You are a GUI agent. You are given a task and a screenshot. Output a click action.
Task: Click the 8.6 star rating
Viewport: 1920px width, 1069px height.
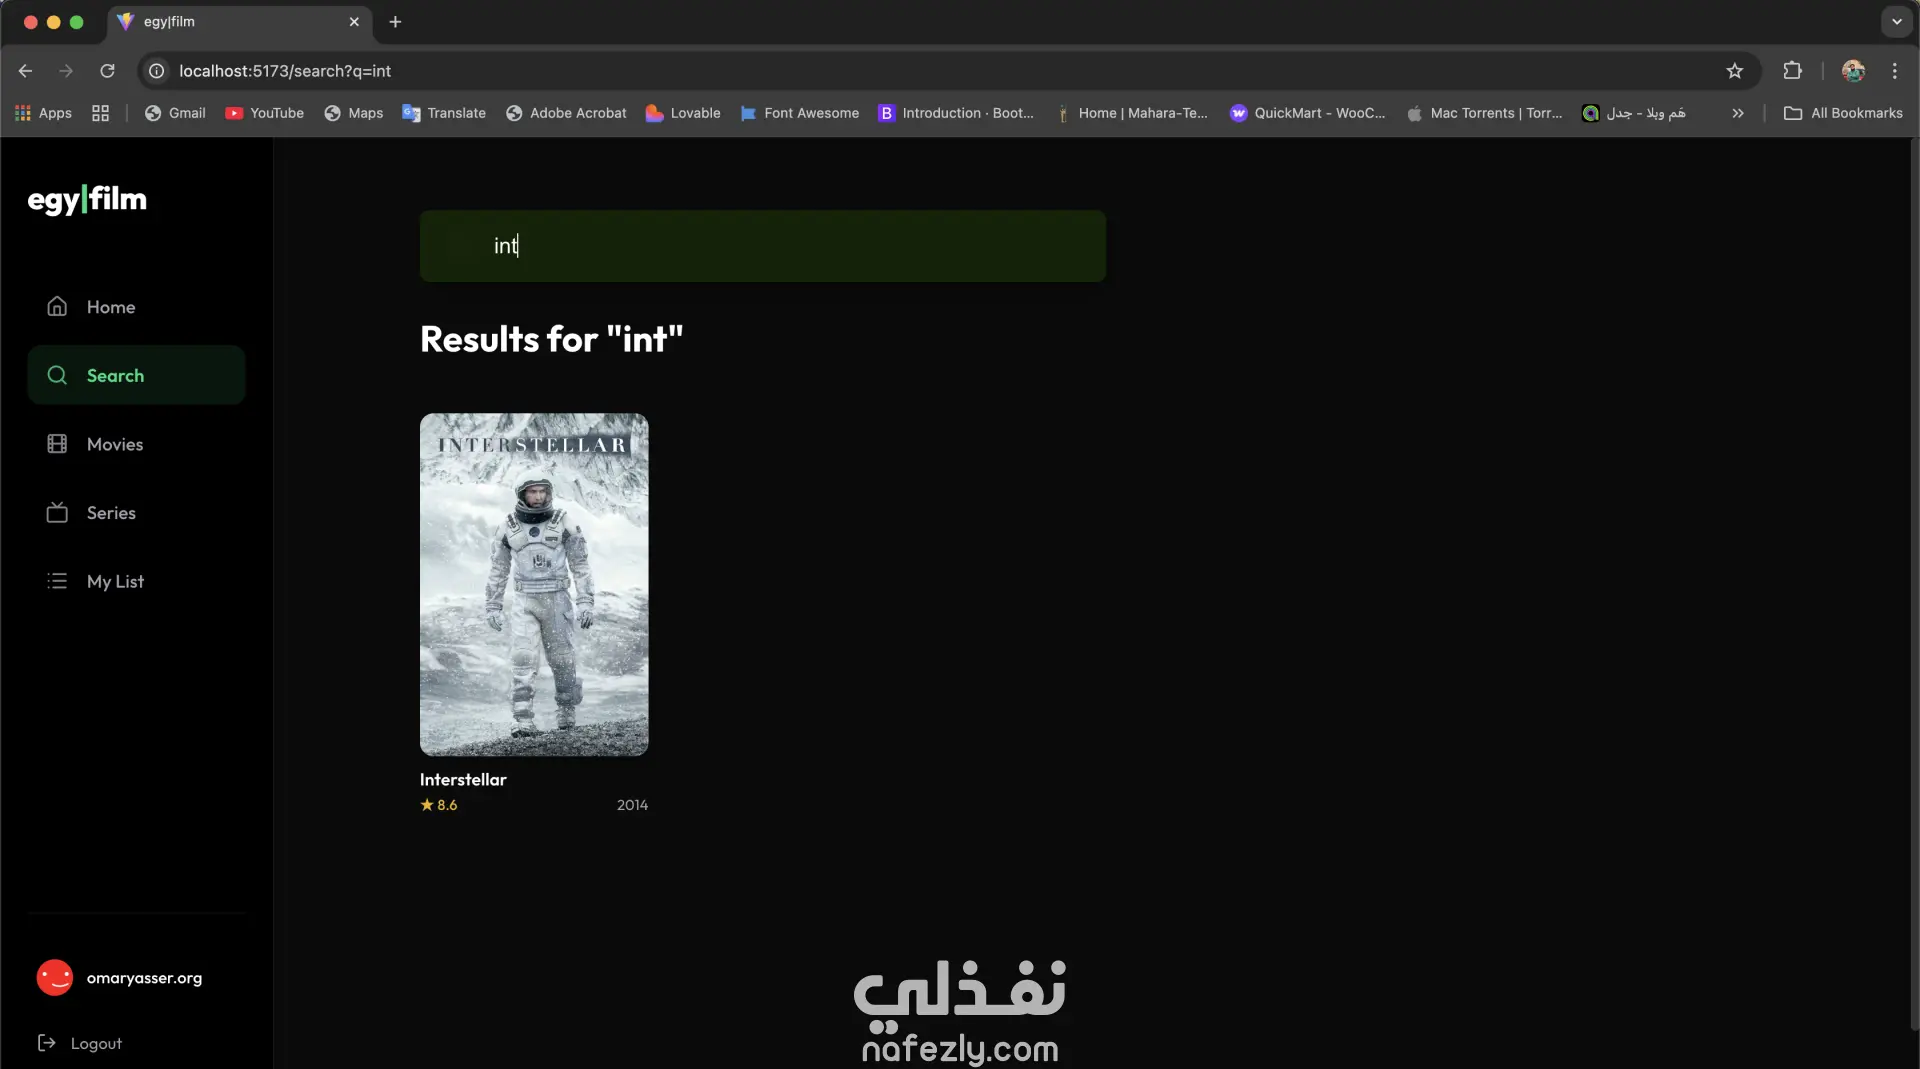point(439,805)
